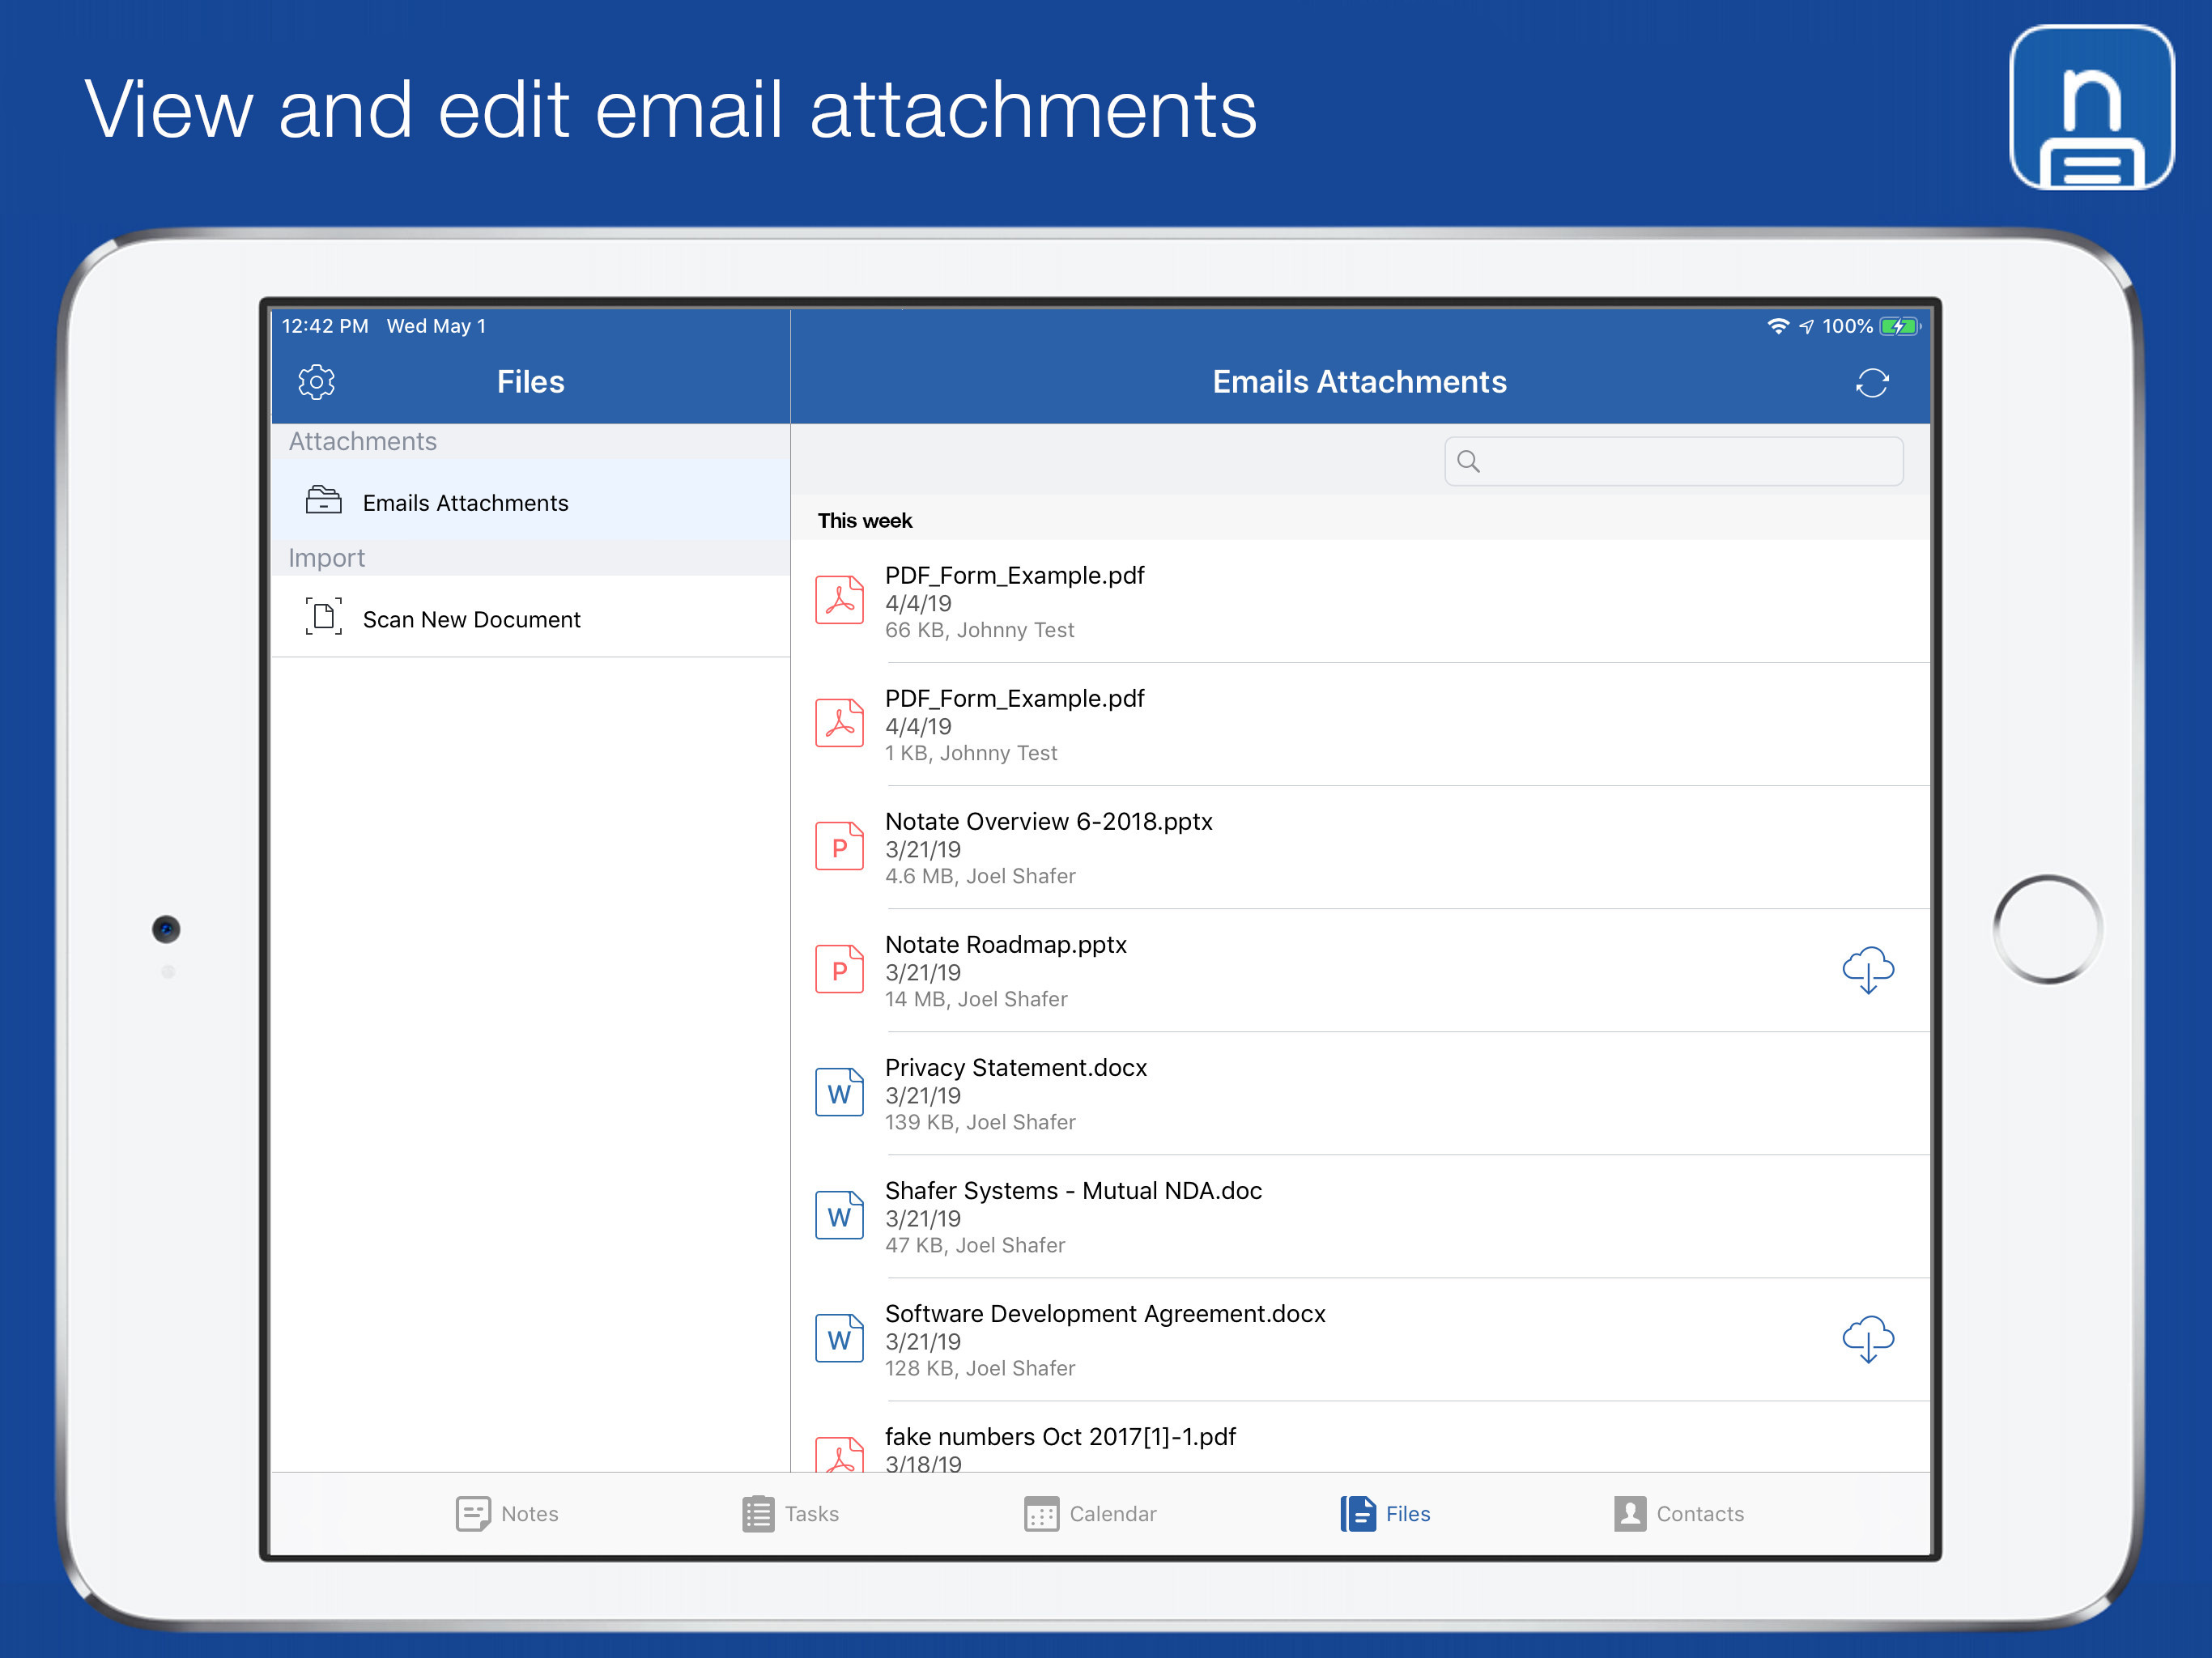Click the Emails Attachments folder tray icon

323,500
